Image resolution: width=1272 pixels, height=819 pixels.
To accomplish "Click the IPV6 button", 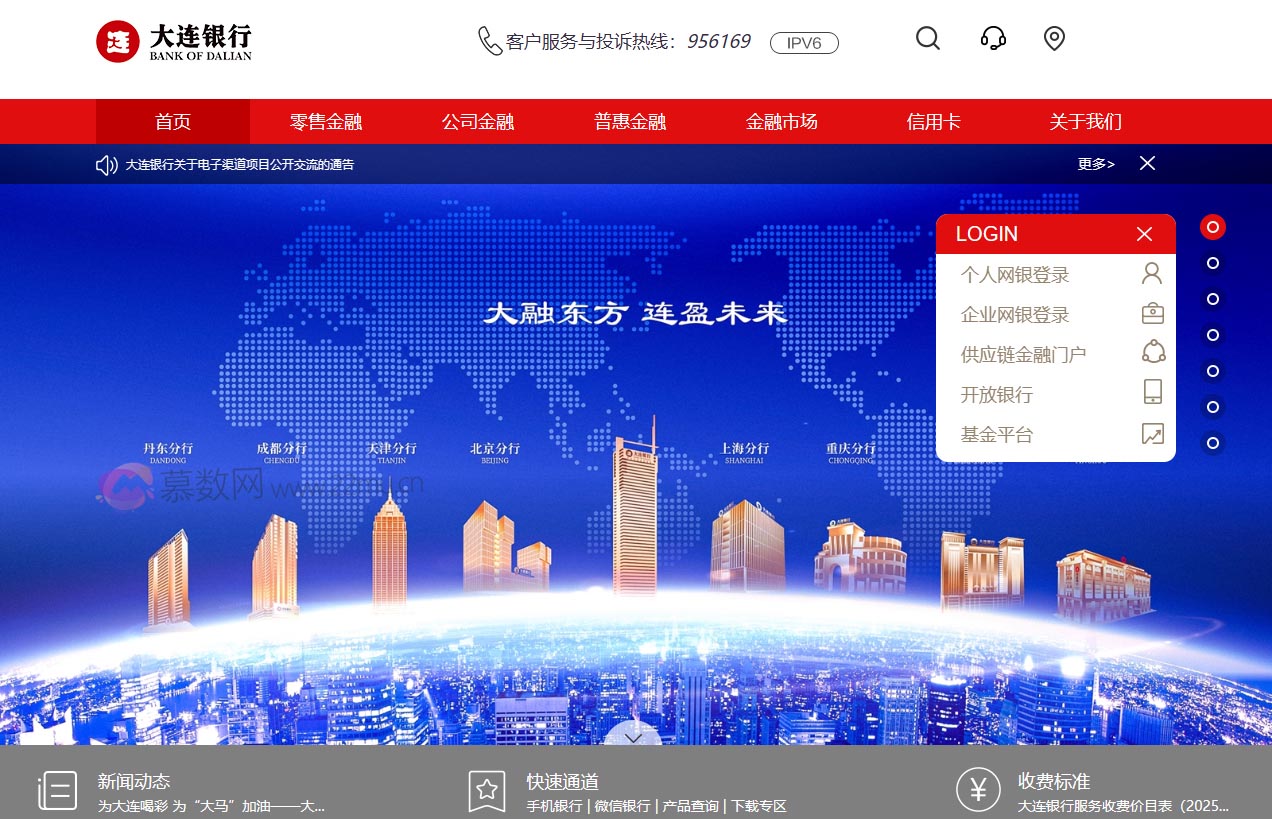I will click(x=804, y=43).
